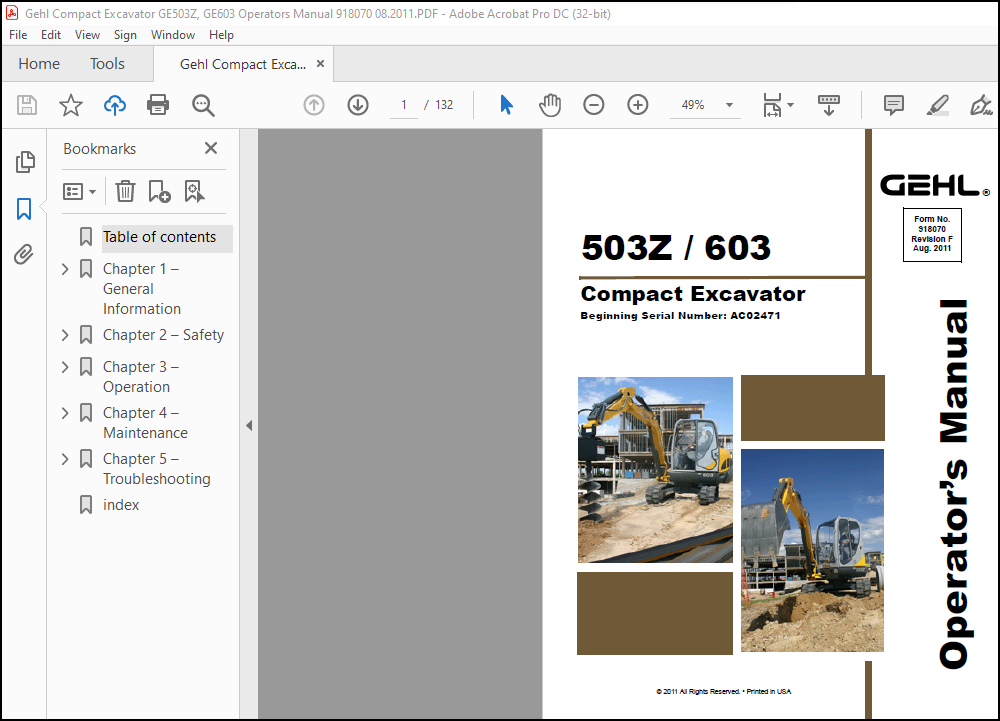Open the View menu
The width and height of the screenshot is (1000, 721).
(87, 35)
